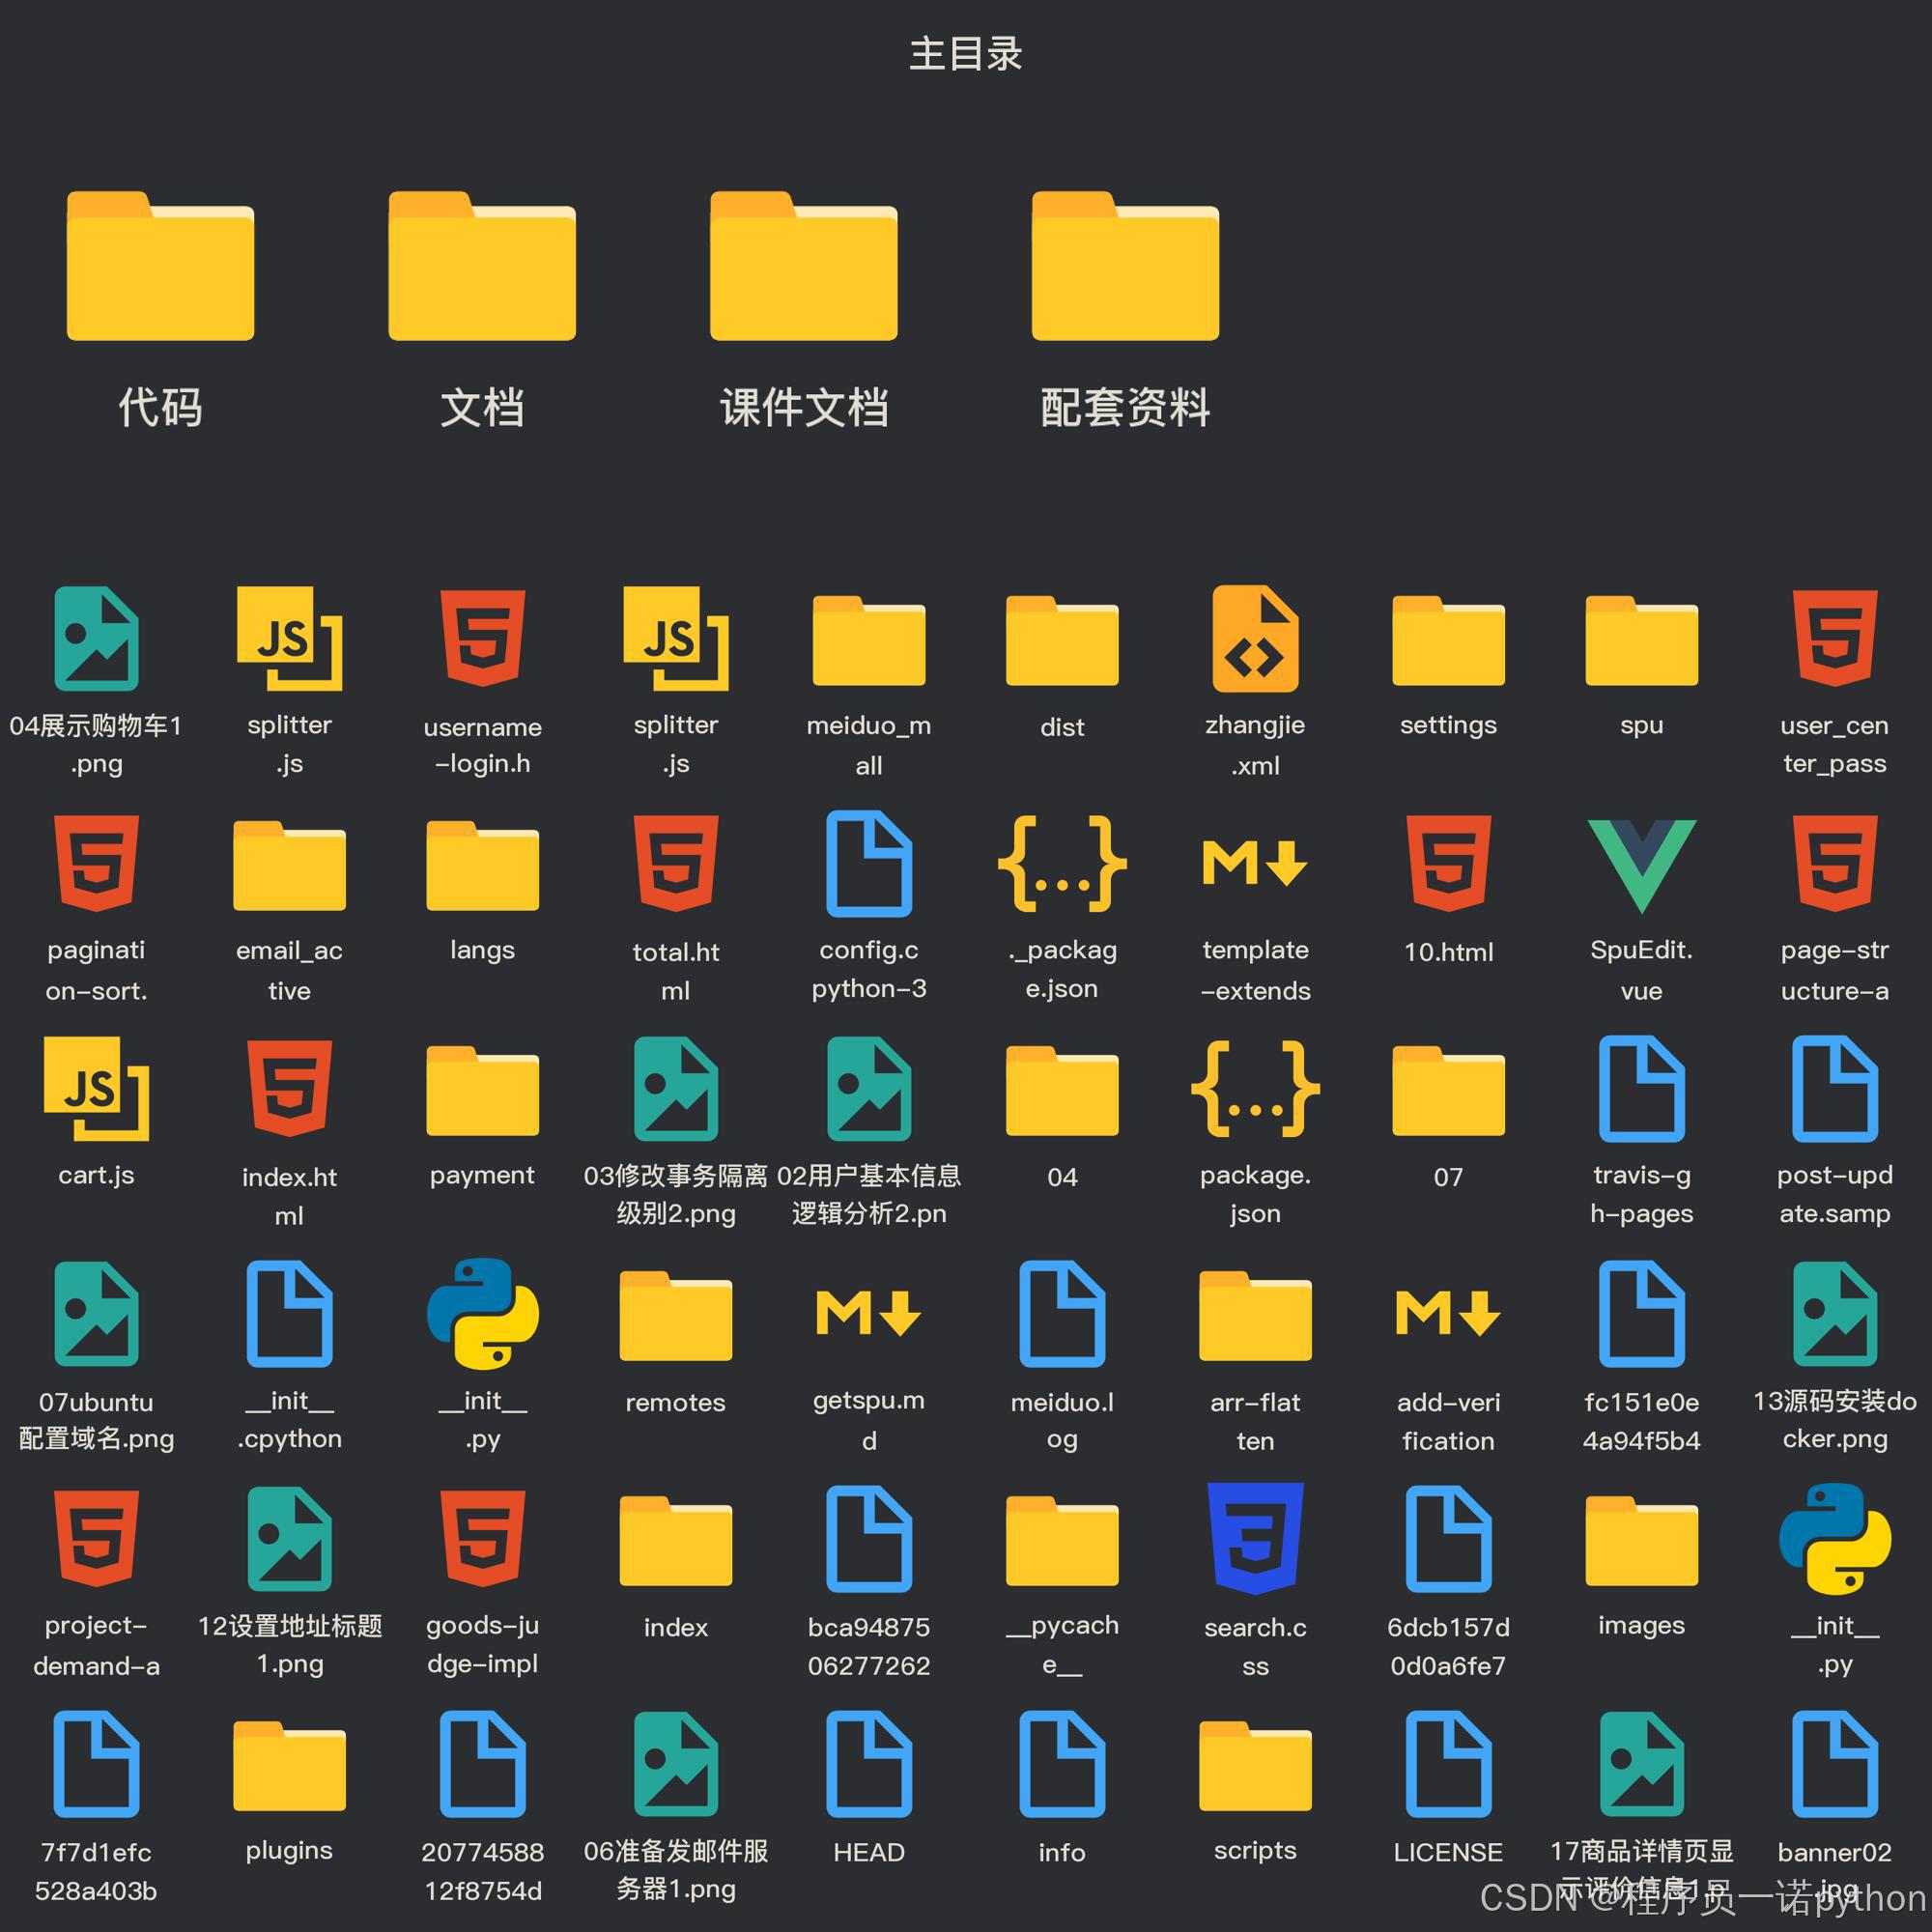Open the 配套资料 folder
1932x1932 pixels.
tap(1125, 267)
